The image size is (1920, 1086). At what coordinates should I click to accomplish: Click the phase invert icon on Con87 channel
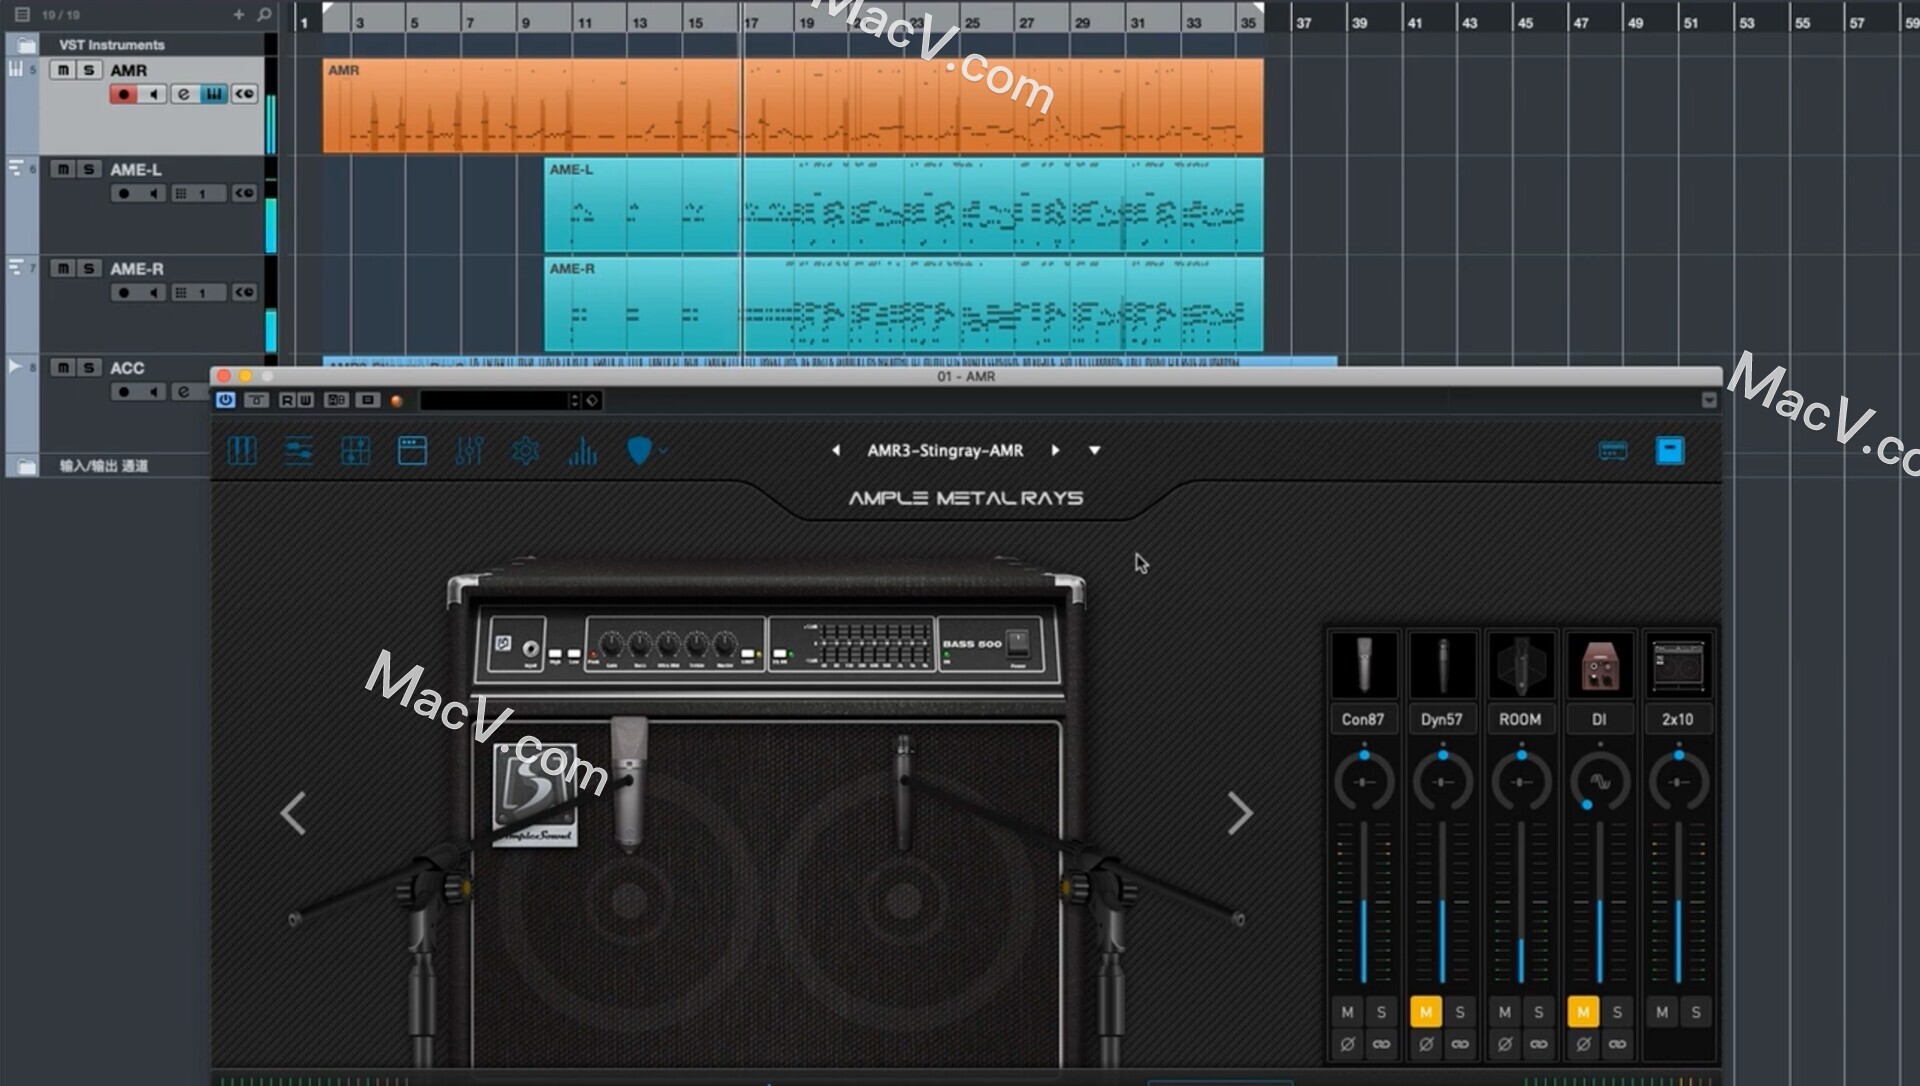[x=1347, y=1044]
